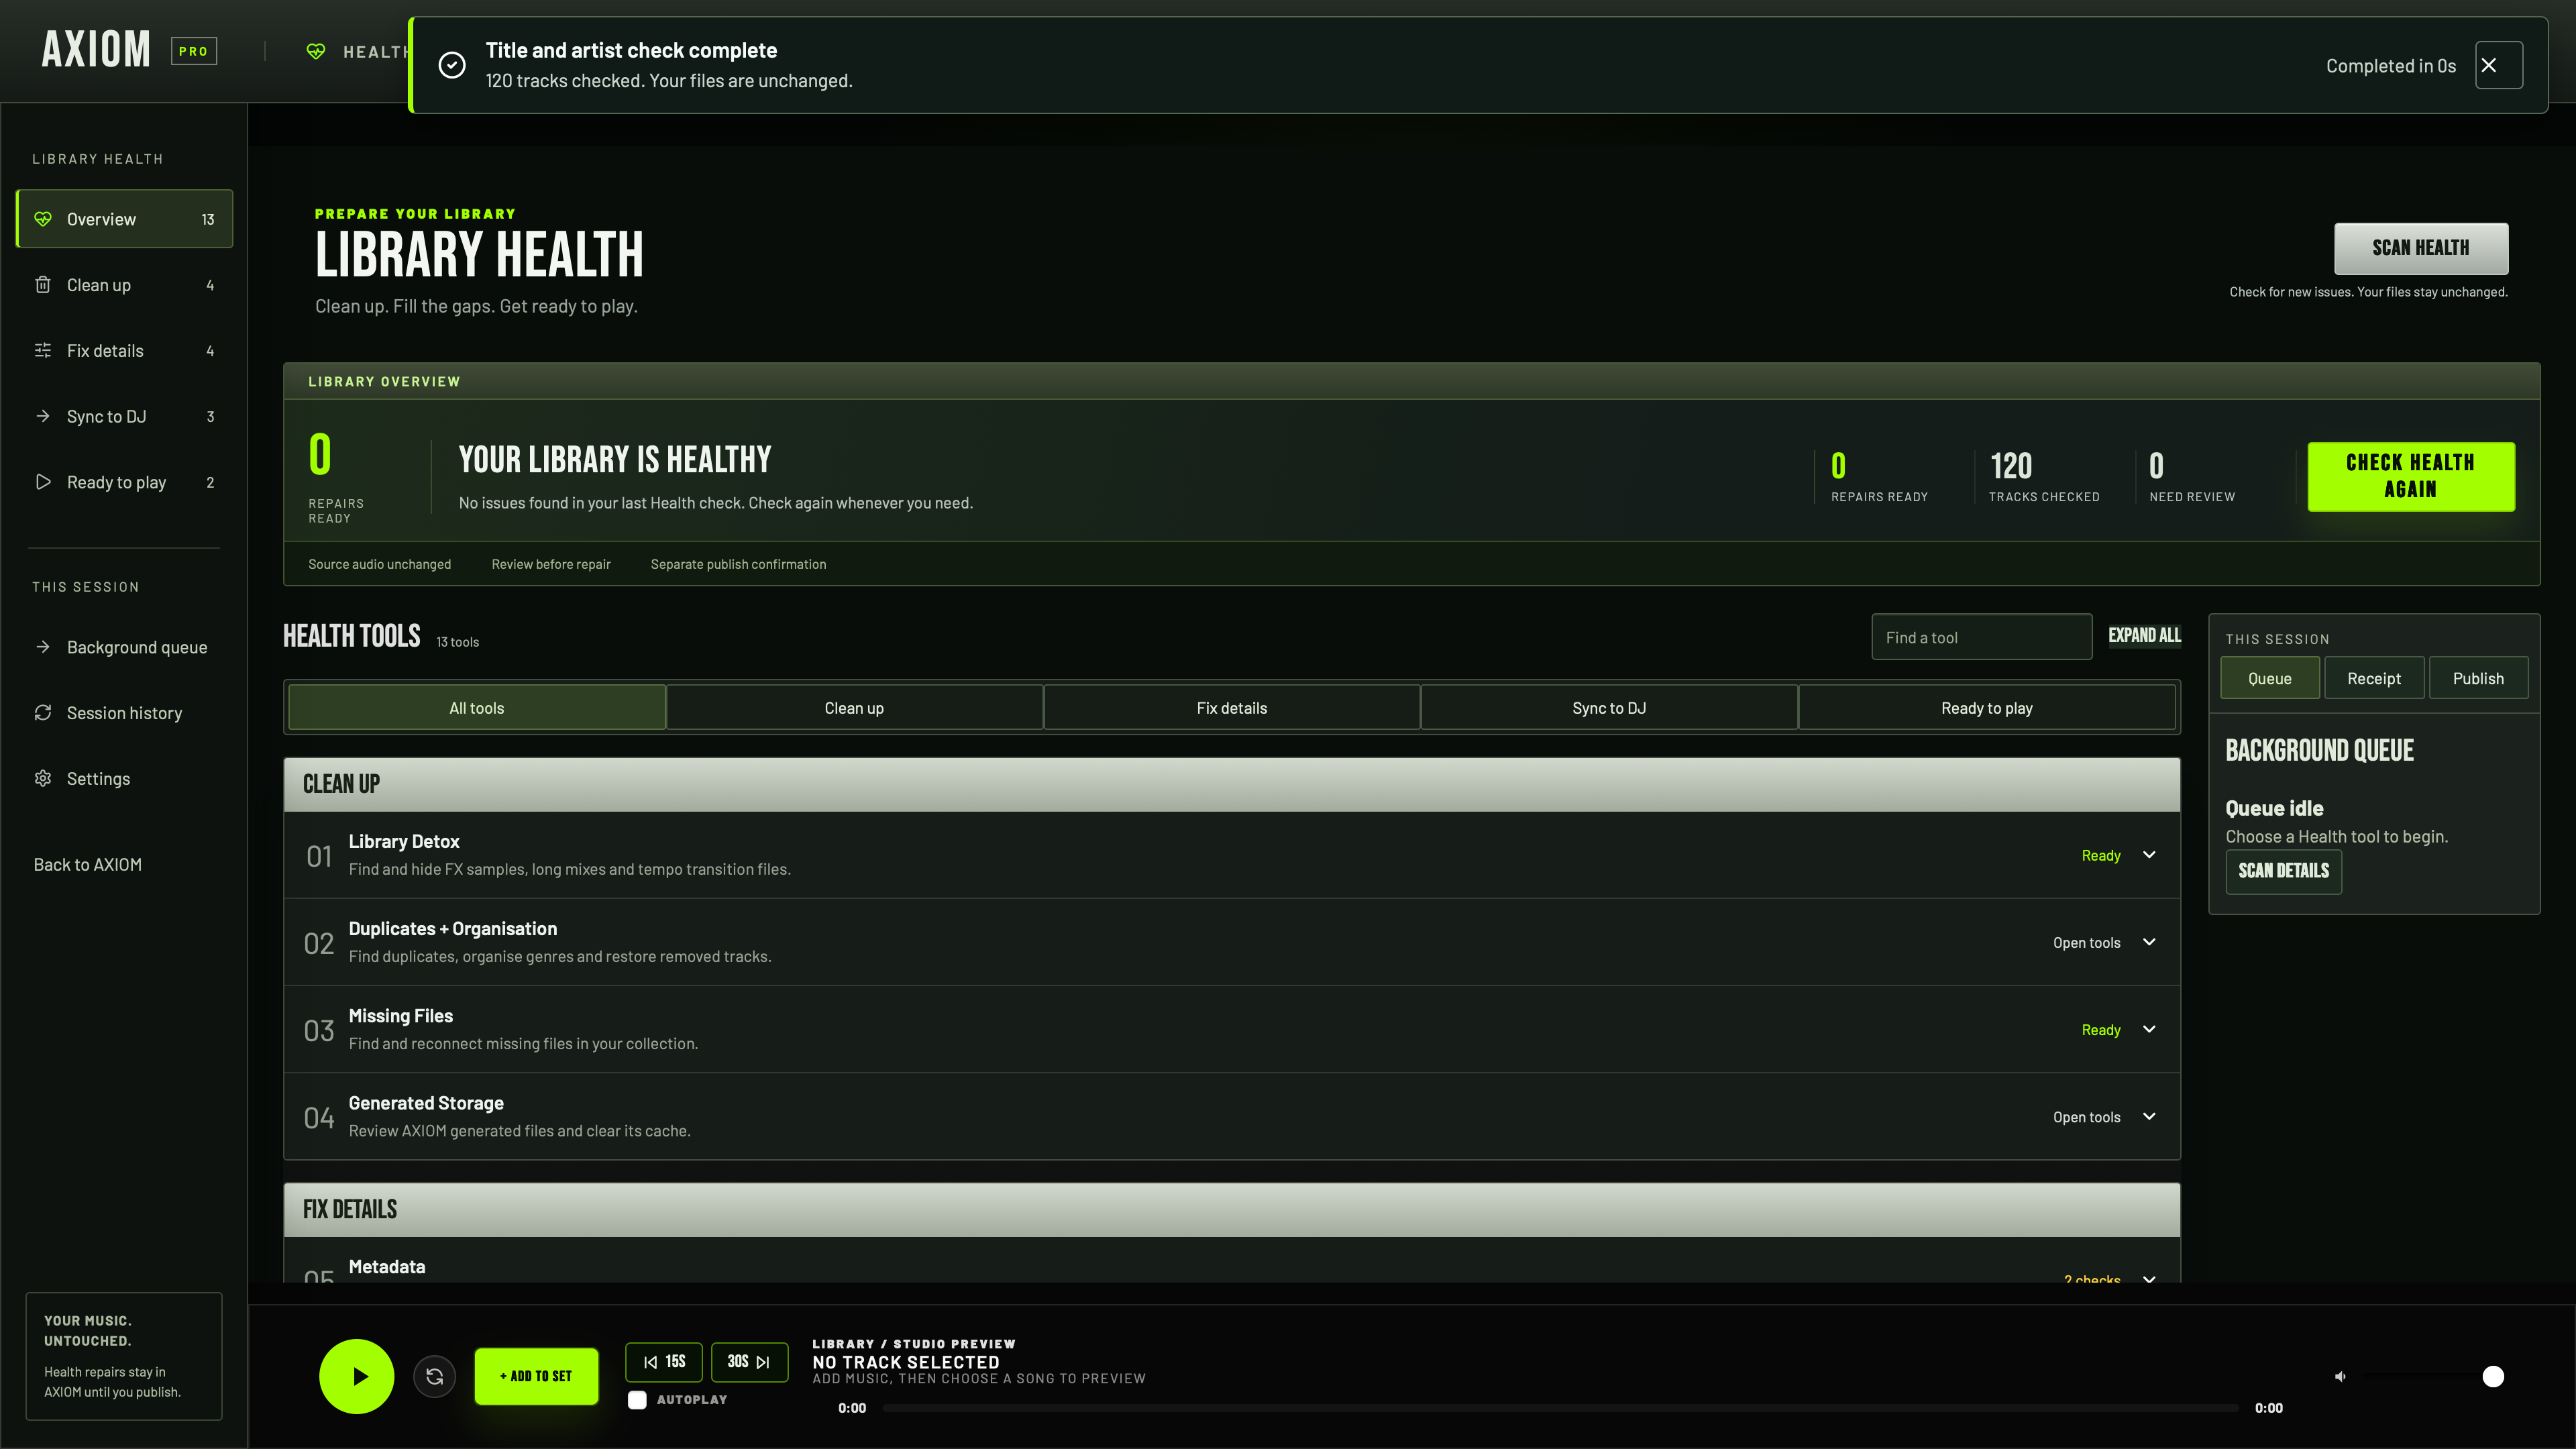
Task: Play the preview track
Action: [357, 1376]
